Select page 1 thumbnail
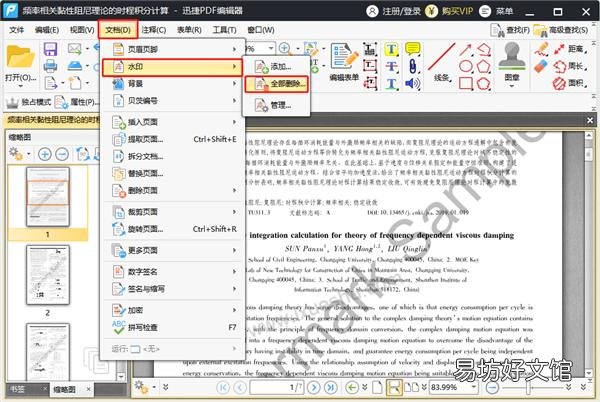This screenshot has width=600, height=402. [x=48, y=197]
